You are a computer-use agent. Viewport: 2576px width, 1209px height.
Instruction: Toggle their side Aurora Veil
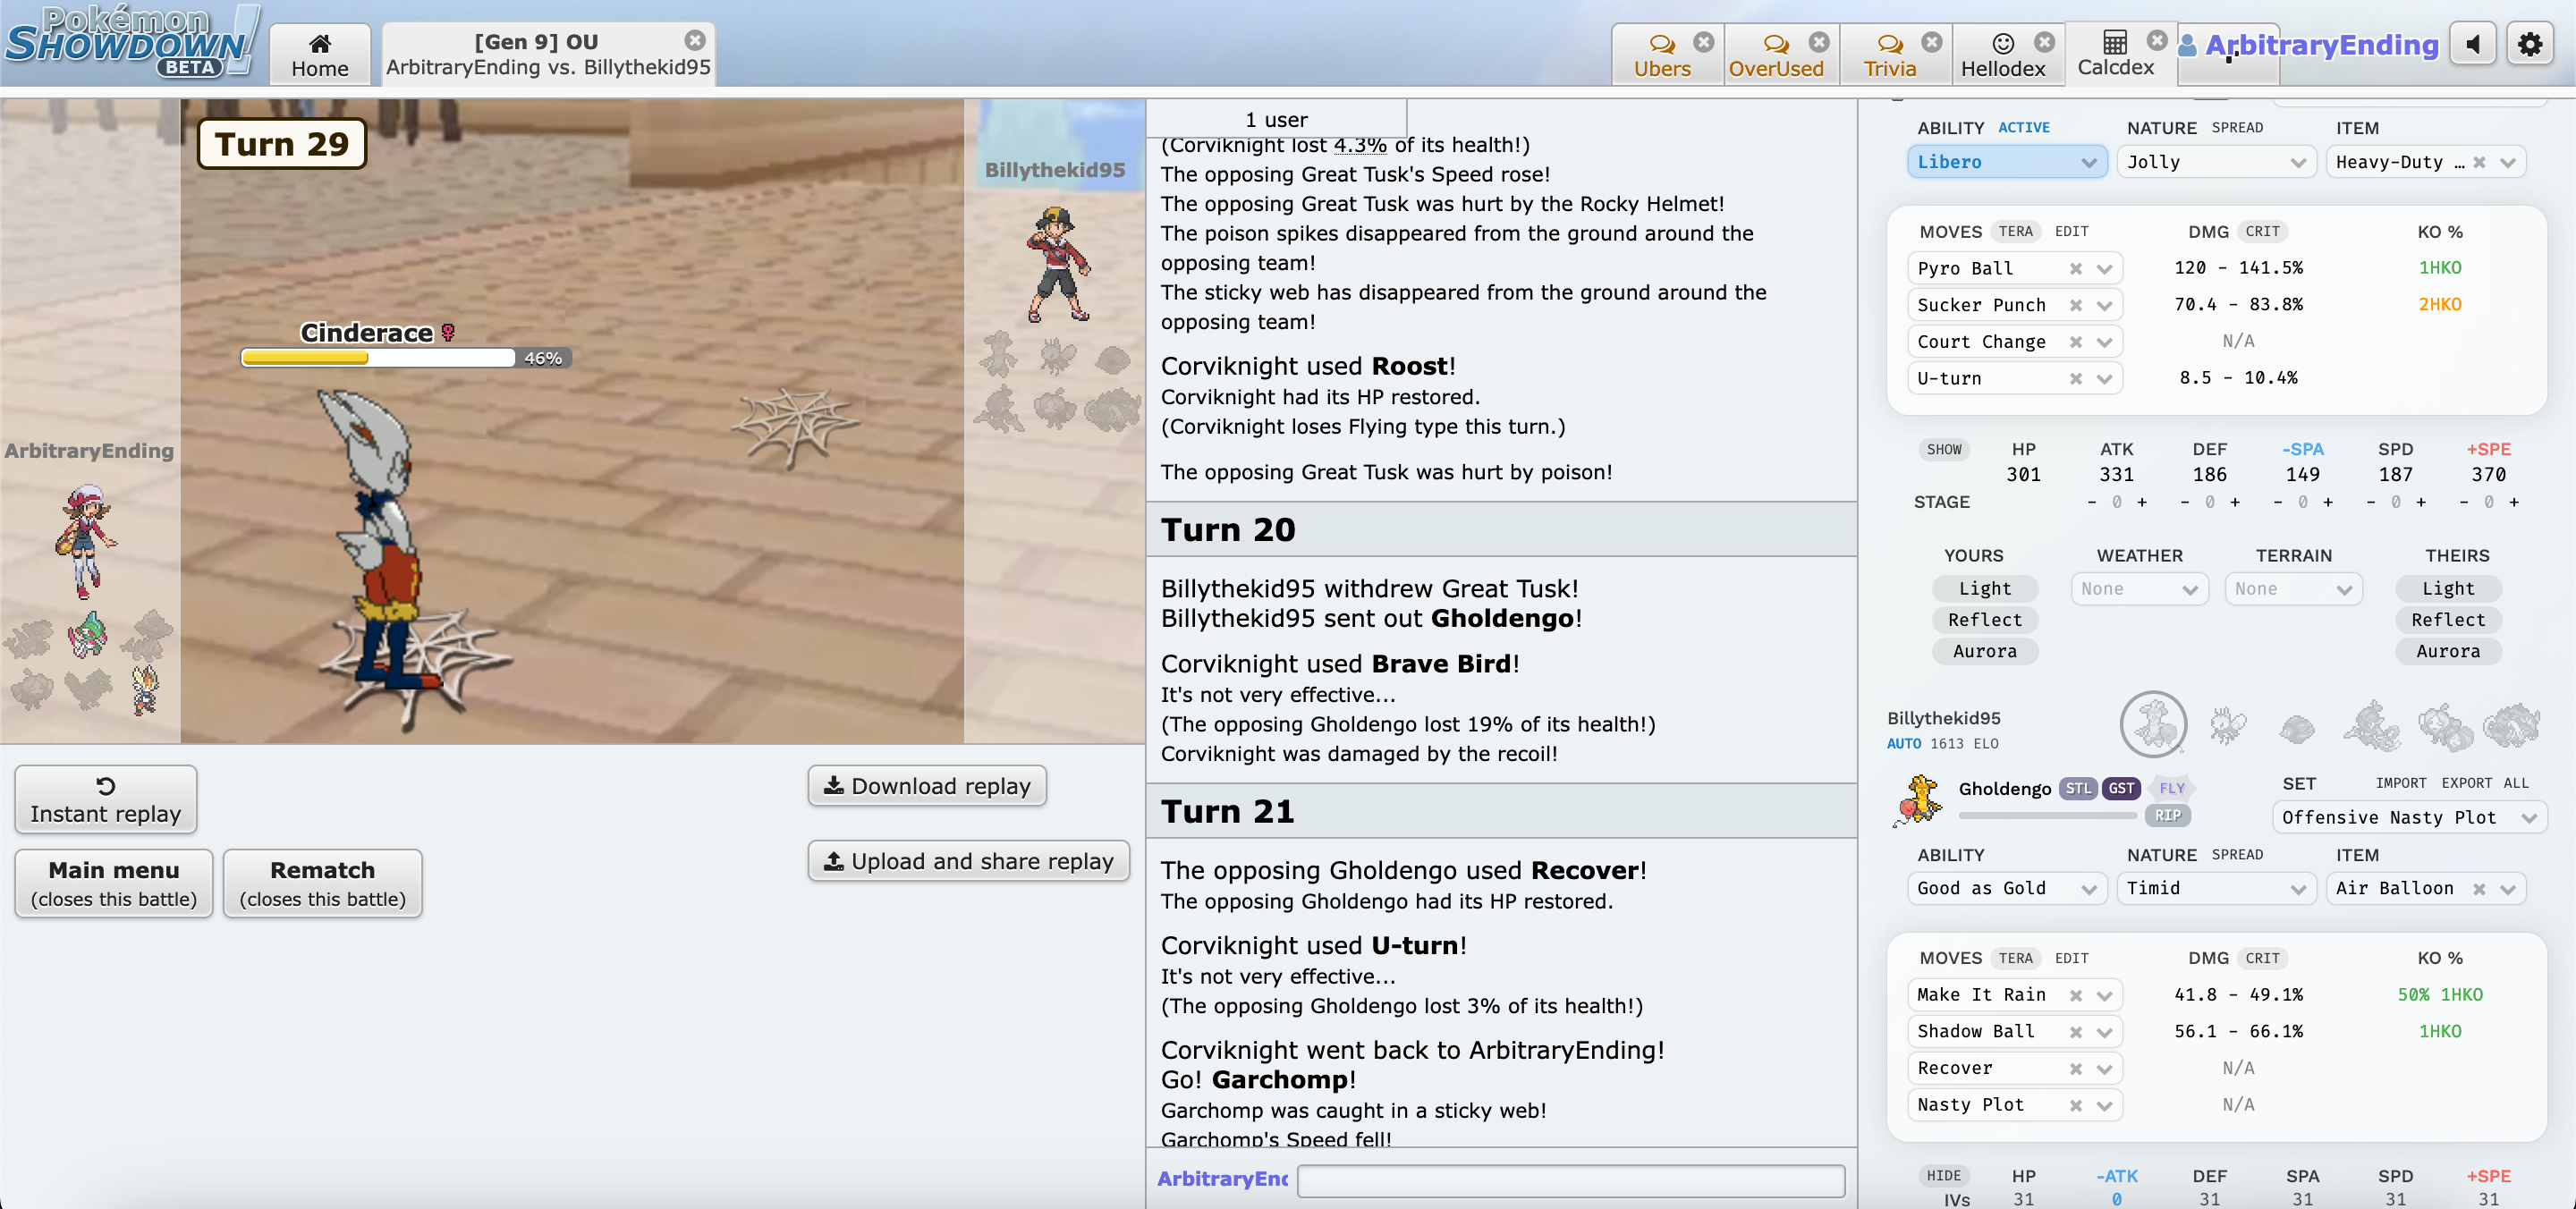point(2448,651)
